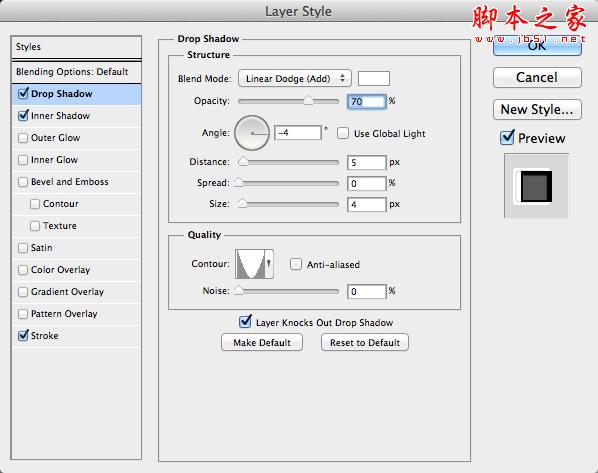This screenshot has width=598, height=473.
Task: Disable the Preview checkbox
Action: pyautogui.click(x=507, y=137)
